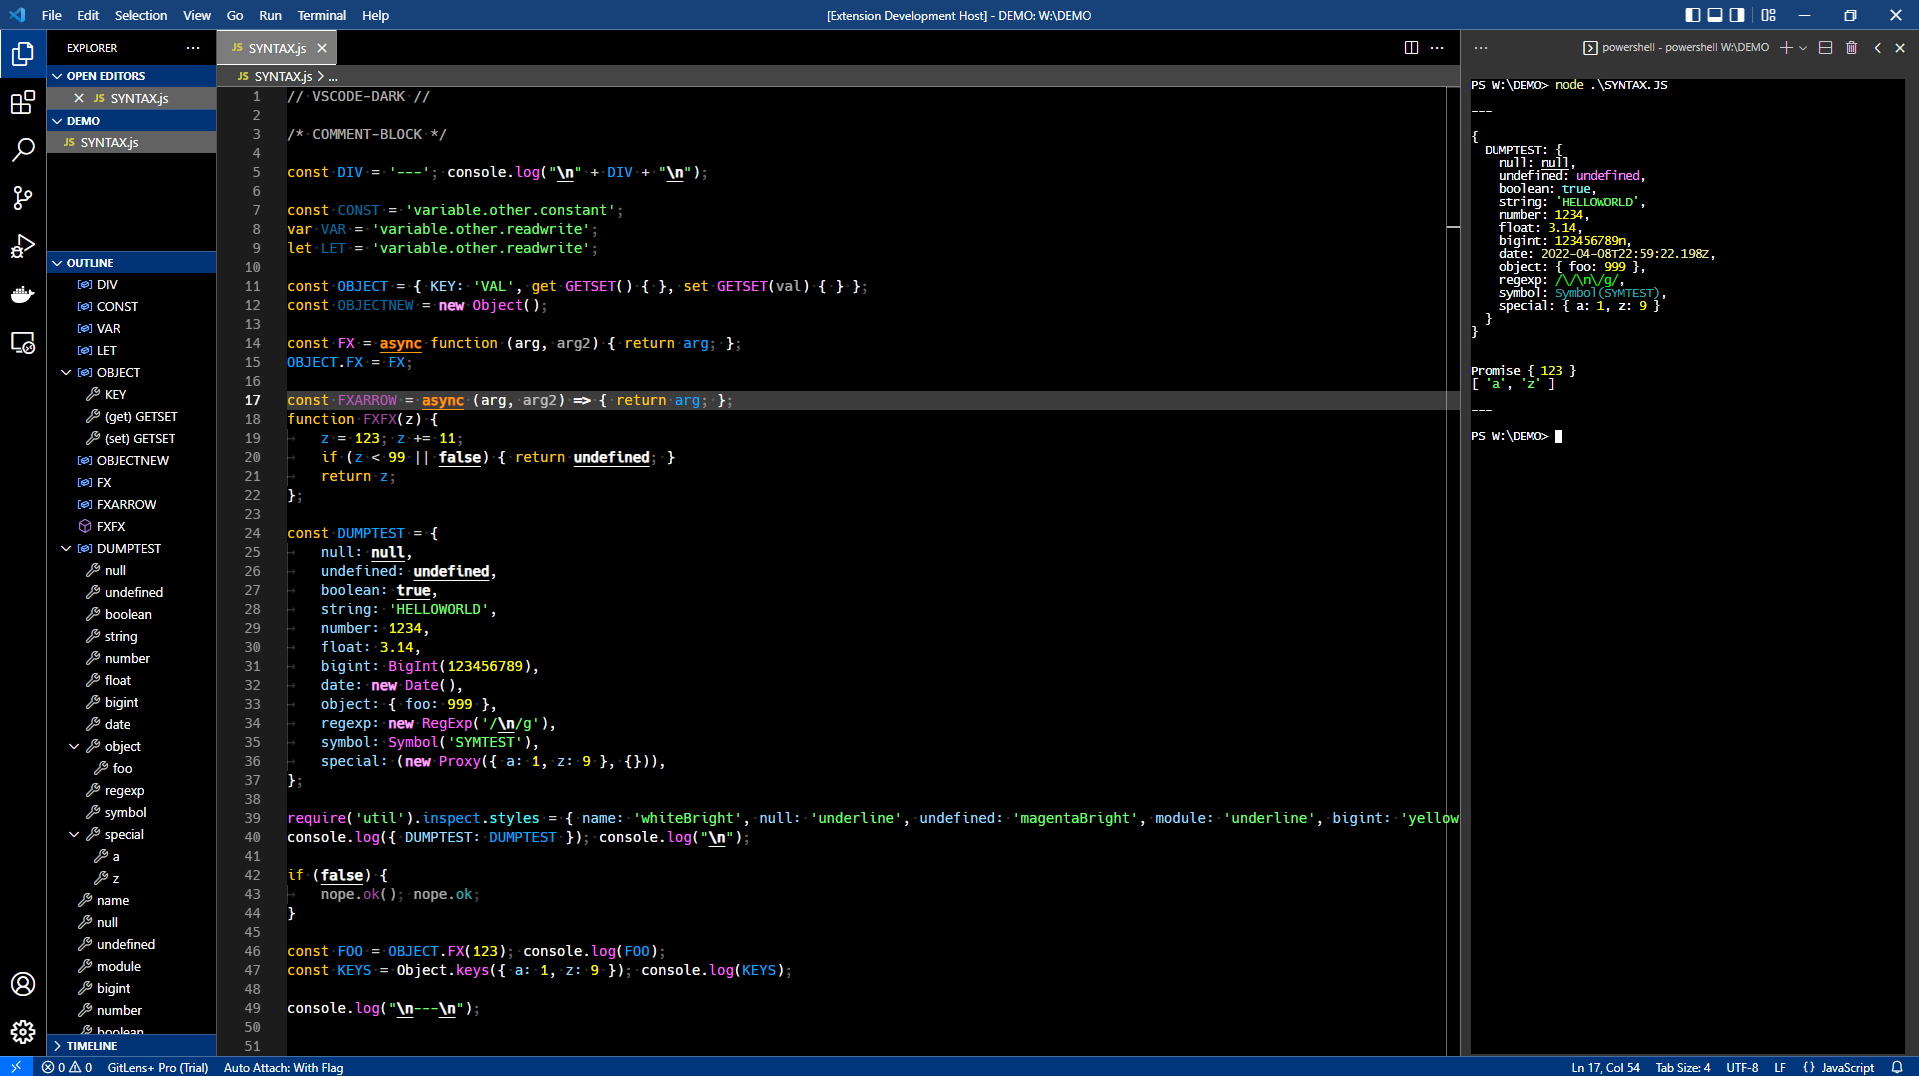The width and height of the screenshot is (1919, 1076).
Task: Open the Manage gear icon
Action: [23, 1032]
